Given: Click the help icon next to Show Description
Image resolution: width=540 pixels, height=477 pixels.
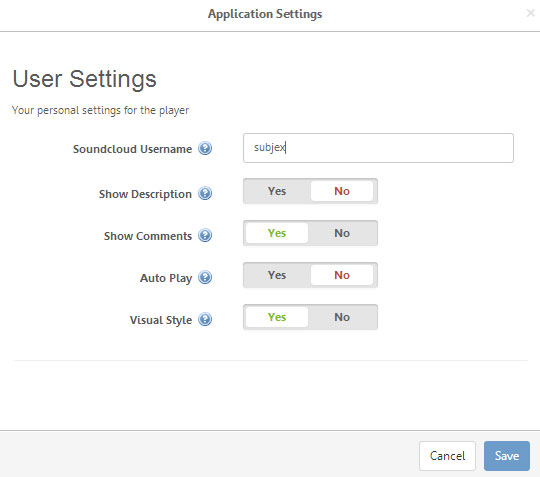Looking at the screenshot, I should tap(205, 193).
